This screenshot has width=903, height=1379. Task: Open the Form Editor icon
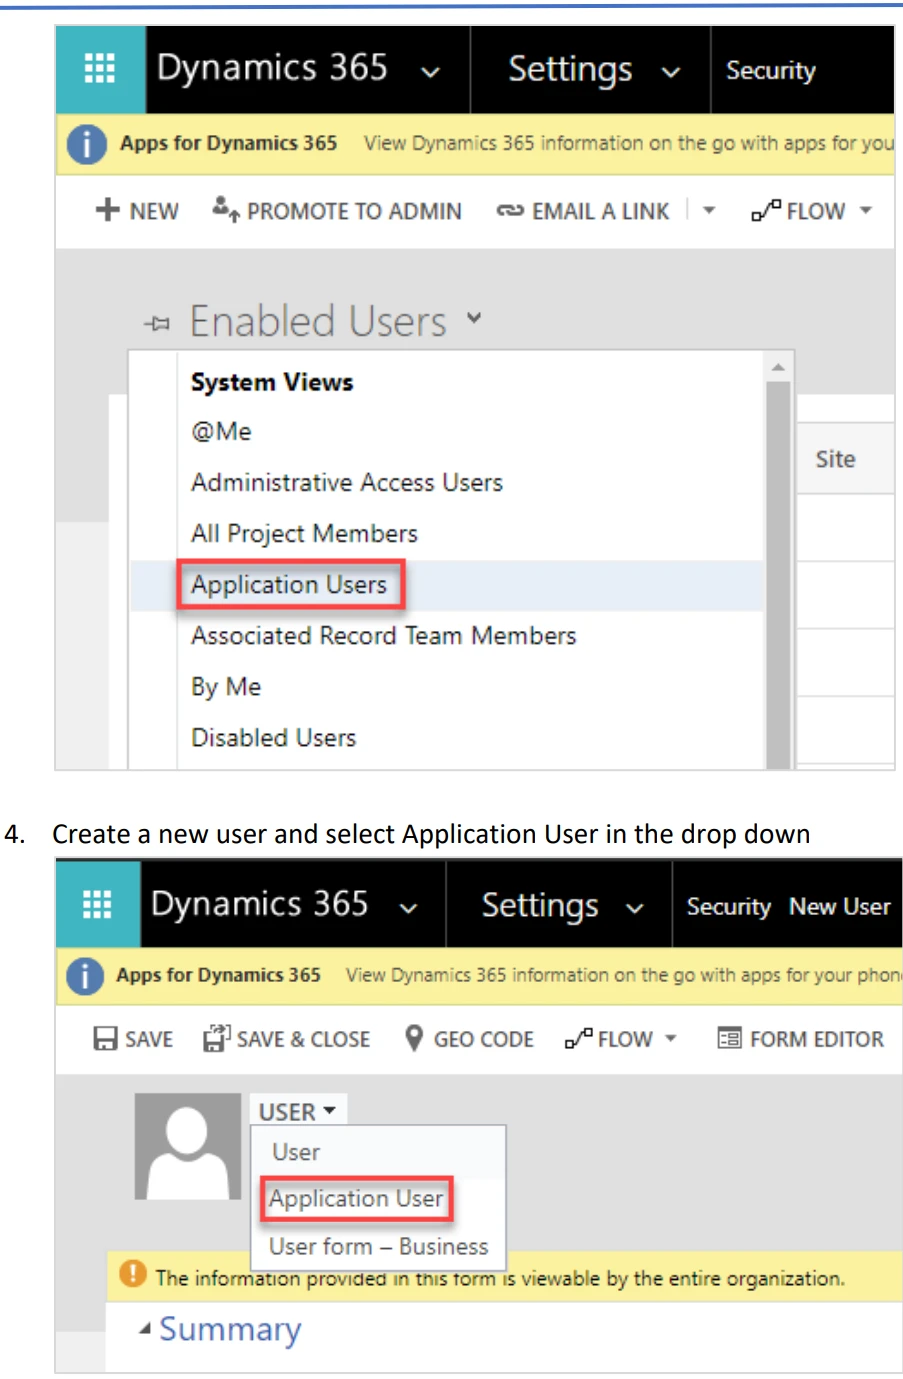click(729, 1039)
